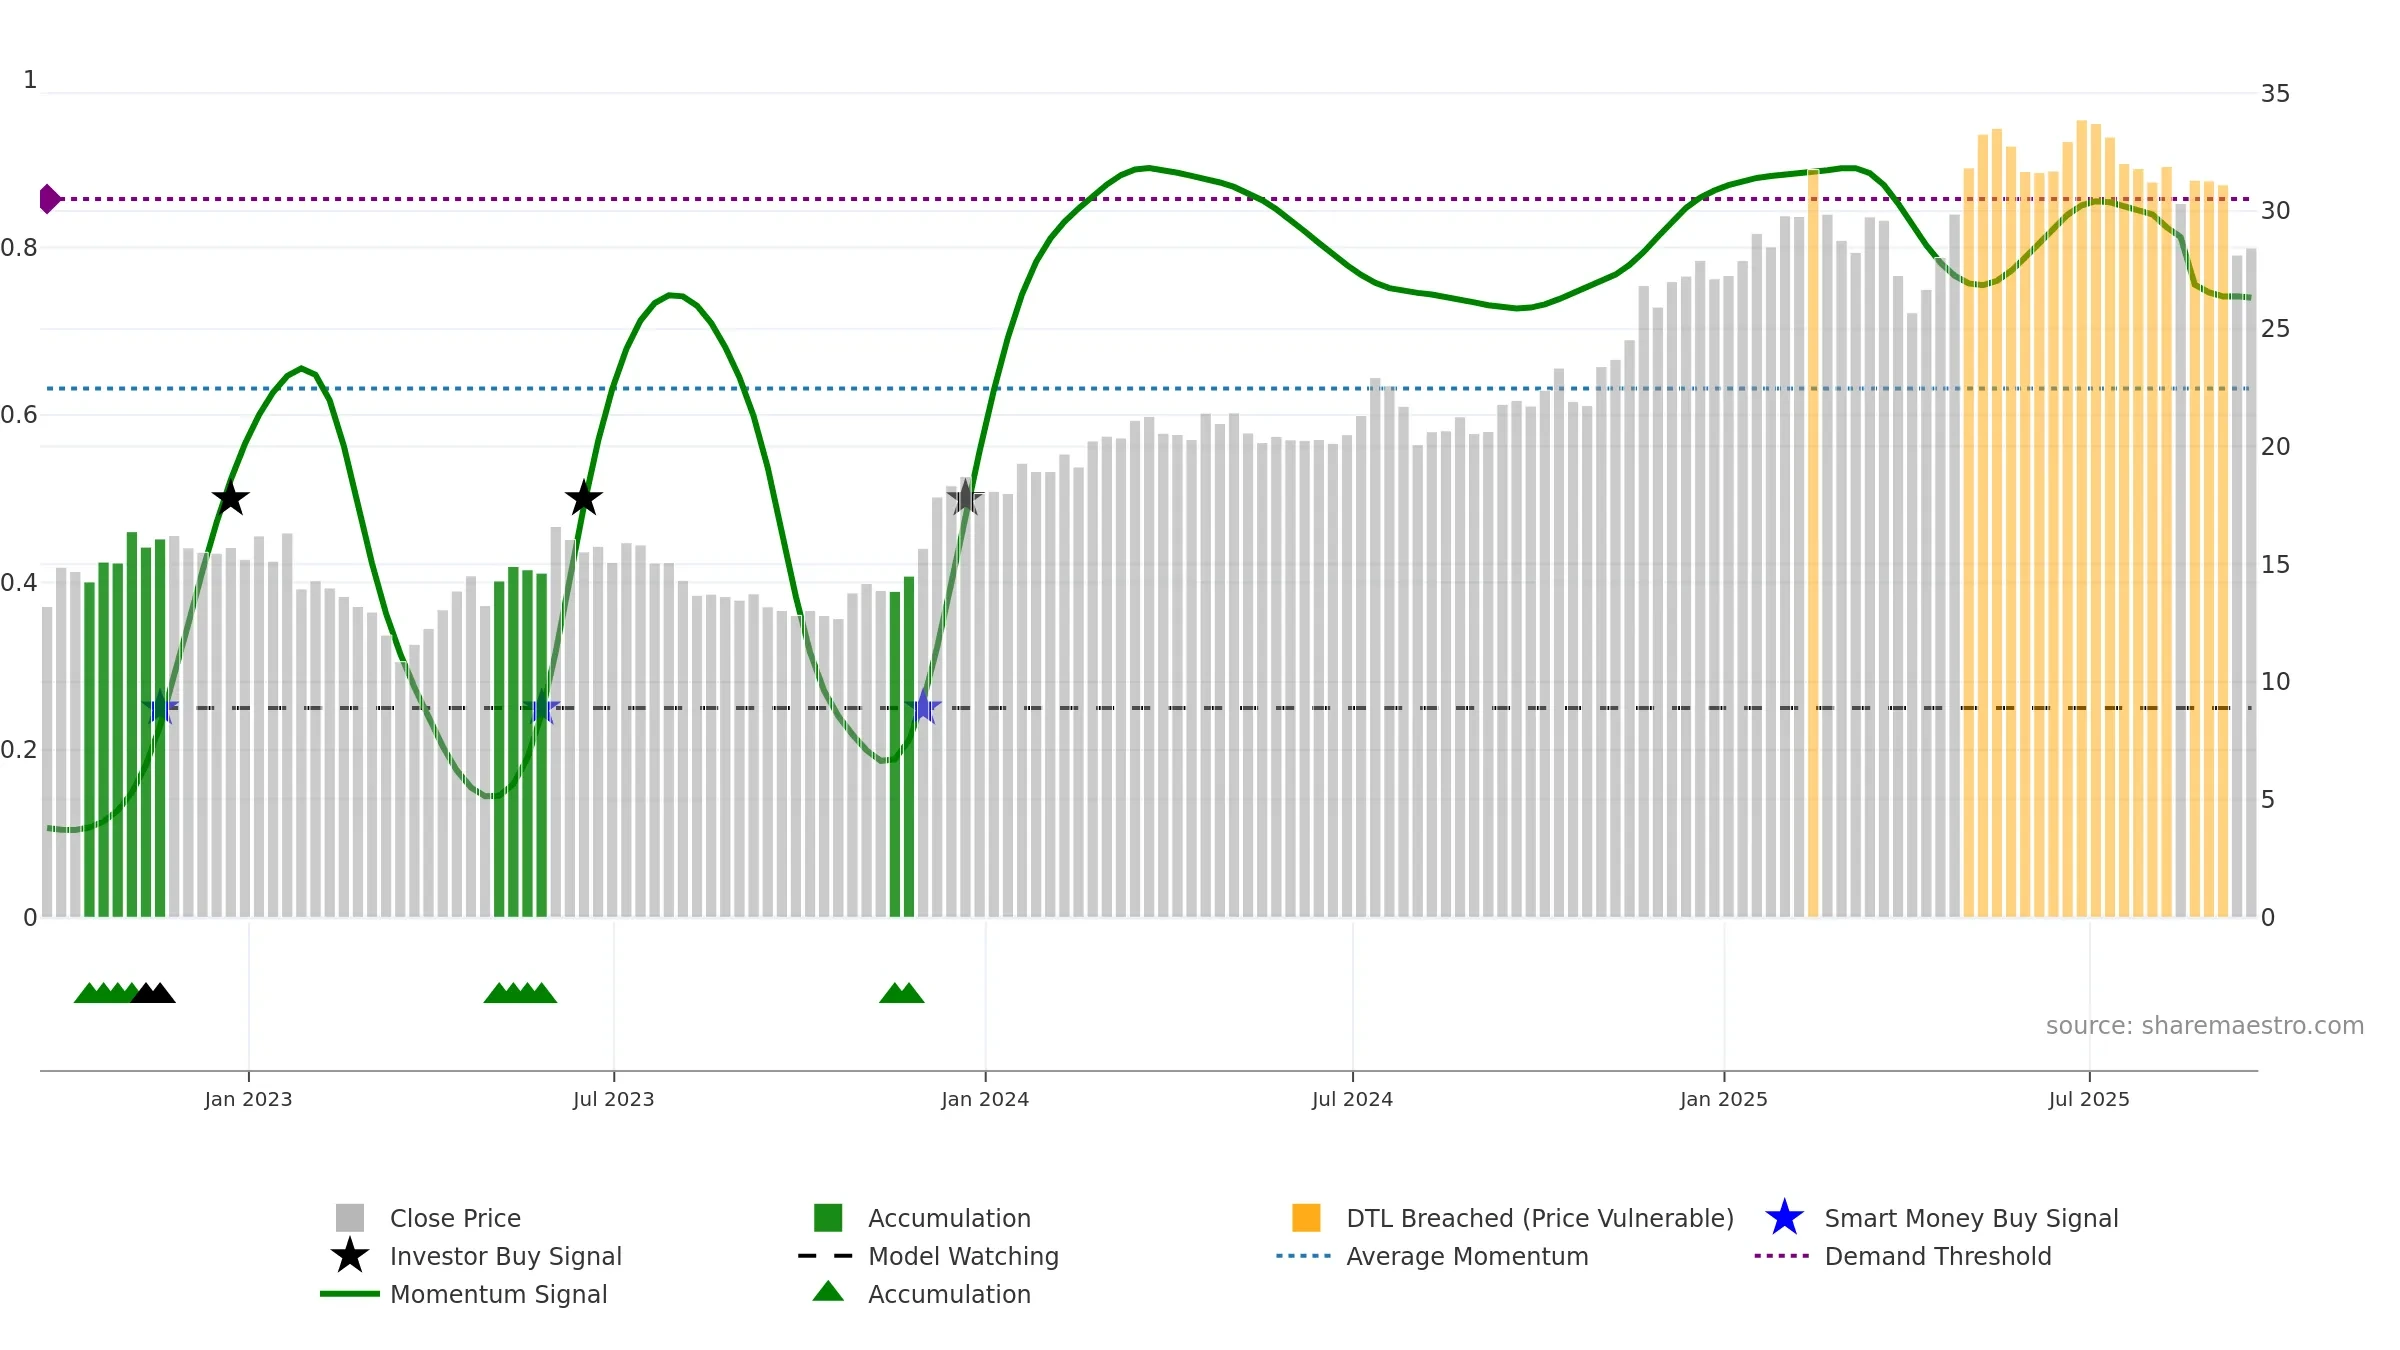Screen dimensions: 2400x1350
Task: Click the first black investor buy star before Jan 2023
Action: point(230,498)
